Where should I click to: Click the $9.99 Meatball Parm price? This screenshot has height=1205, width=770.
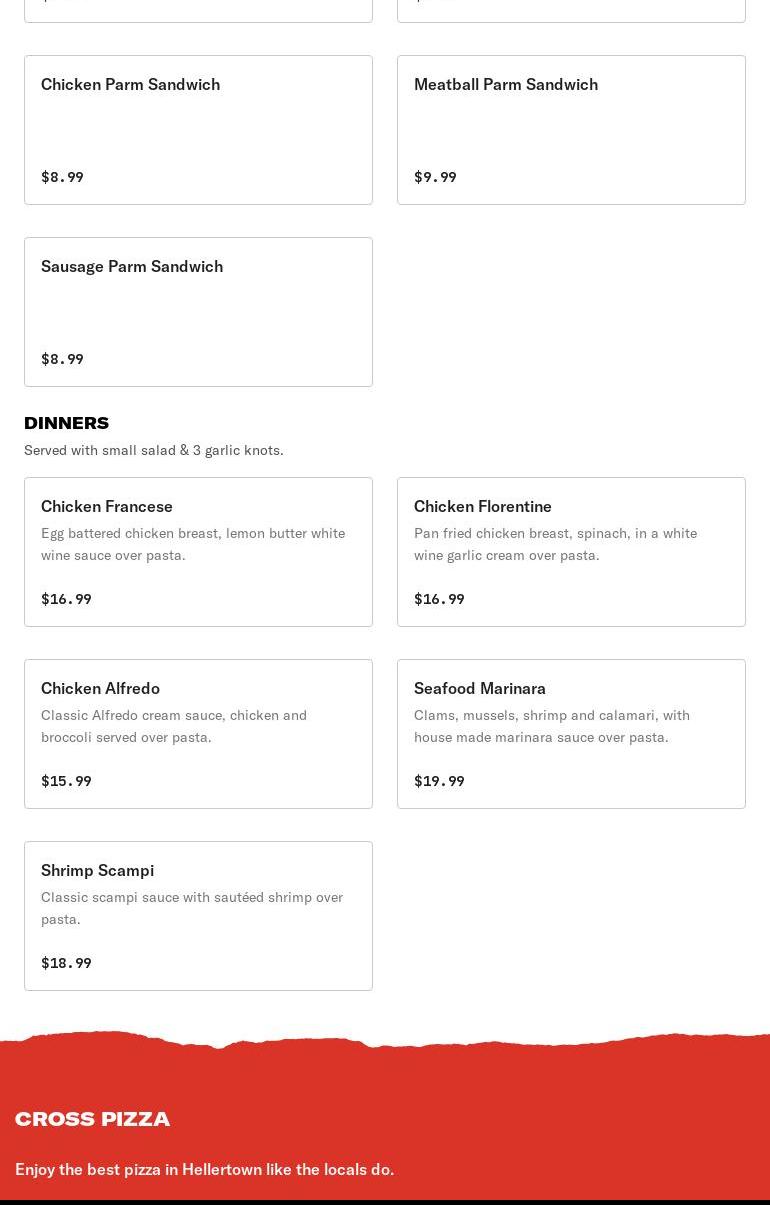435,177
